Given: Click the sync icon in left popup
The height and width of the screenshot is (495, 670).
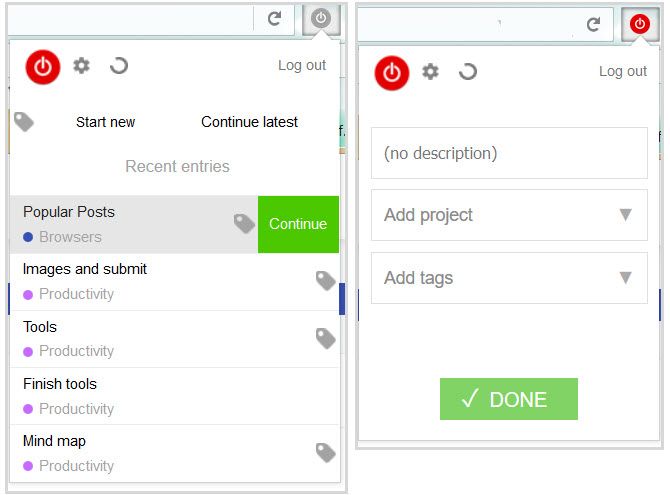Looking at the screenshot, I should pos(119,66).
